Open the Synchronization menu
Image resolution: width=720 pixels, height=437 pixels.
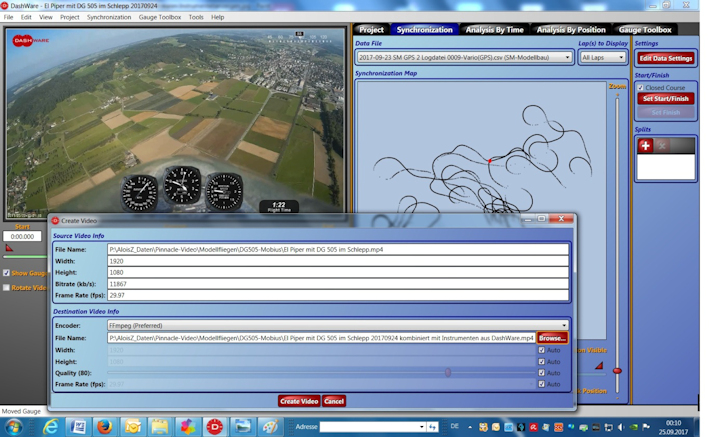click(109, 17)
